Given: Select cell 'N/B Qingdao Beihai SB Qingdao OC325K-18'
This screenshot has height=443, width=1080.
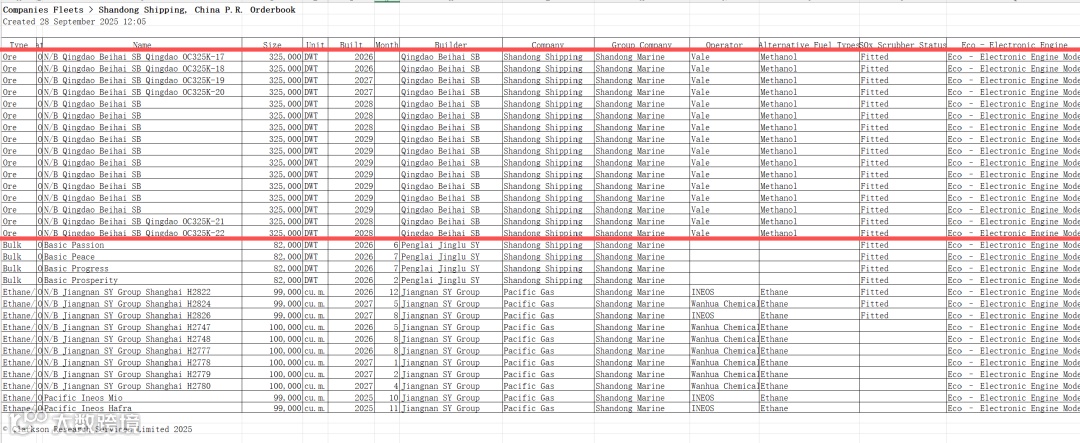Looking at the screenshot, I should click(142, 68).
